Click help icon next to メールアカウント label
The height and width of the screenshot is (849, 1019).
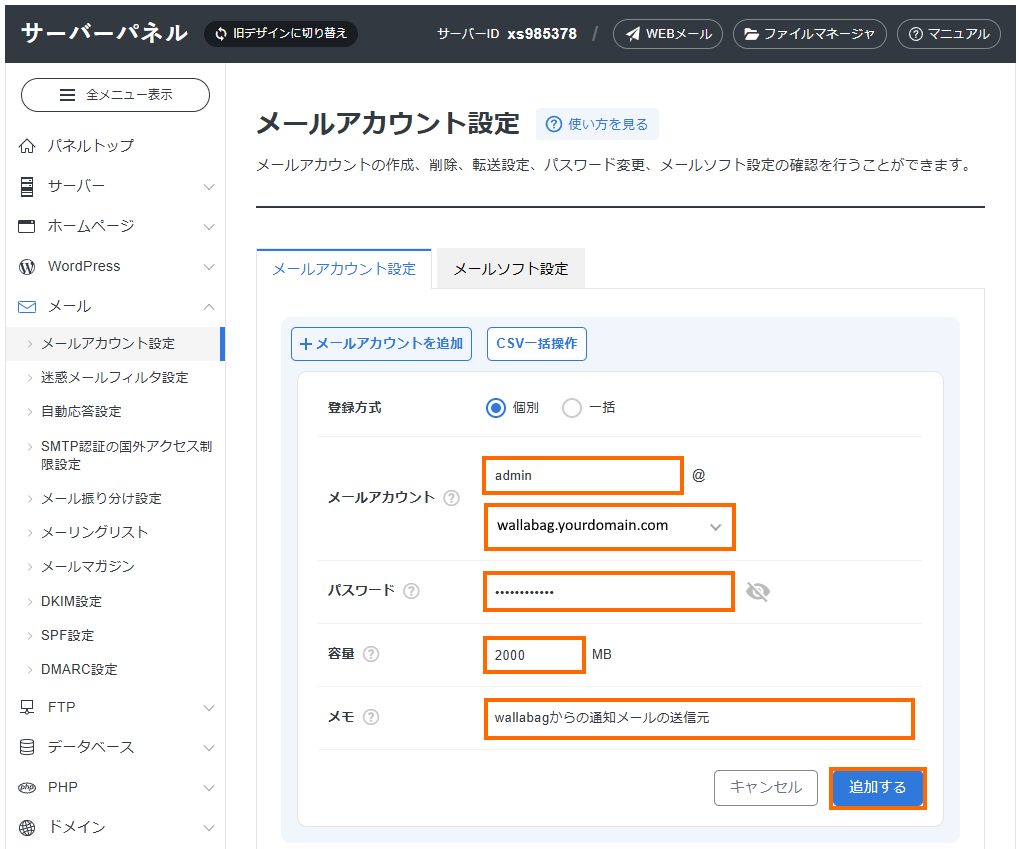451,498
